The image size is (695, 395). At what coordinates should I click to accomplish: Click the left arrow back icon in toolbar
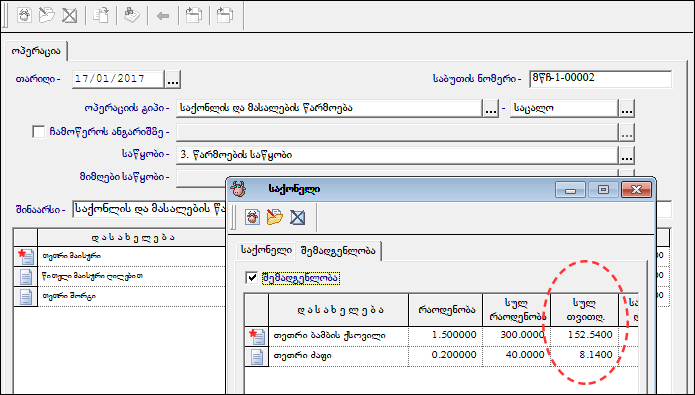(163, 16)
